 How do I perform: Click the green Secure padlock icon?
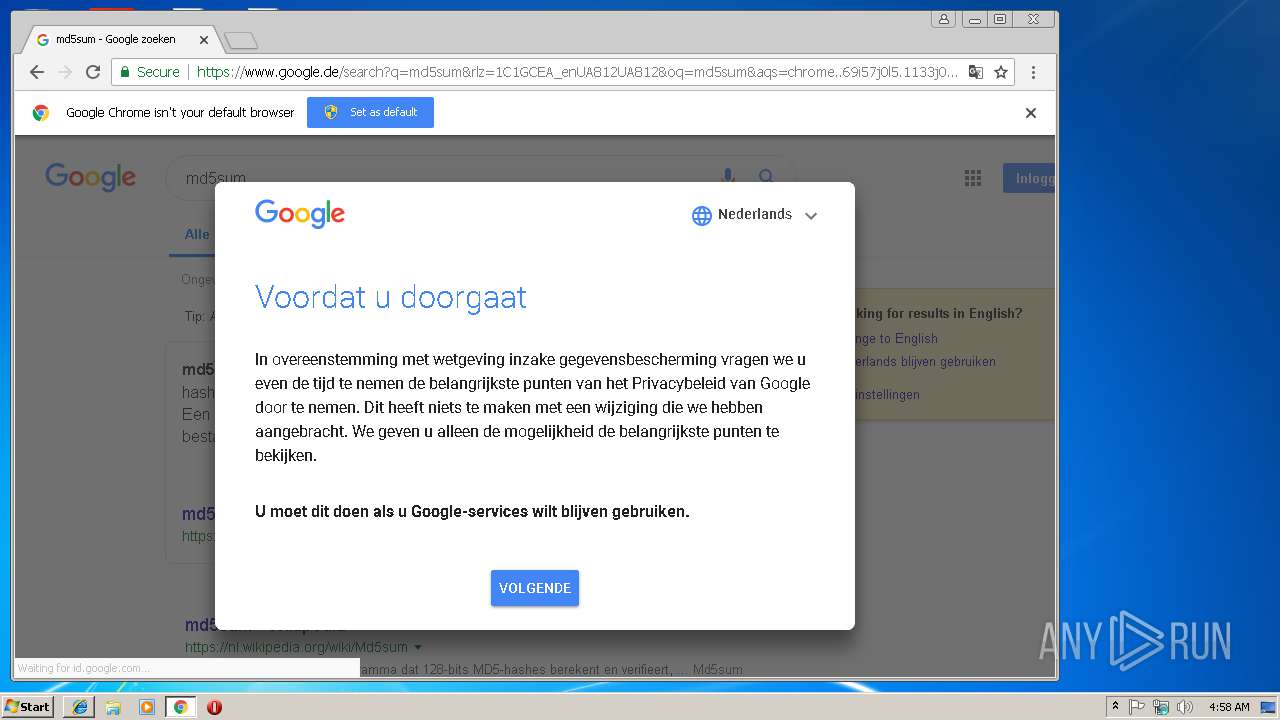coord(125,72)
